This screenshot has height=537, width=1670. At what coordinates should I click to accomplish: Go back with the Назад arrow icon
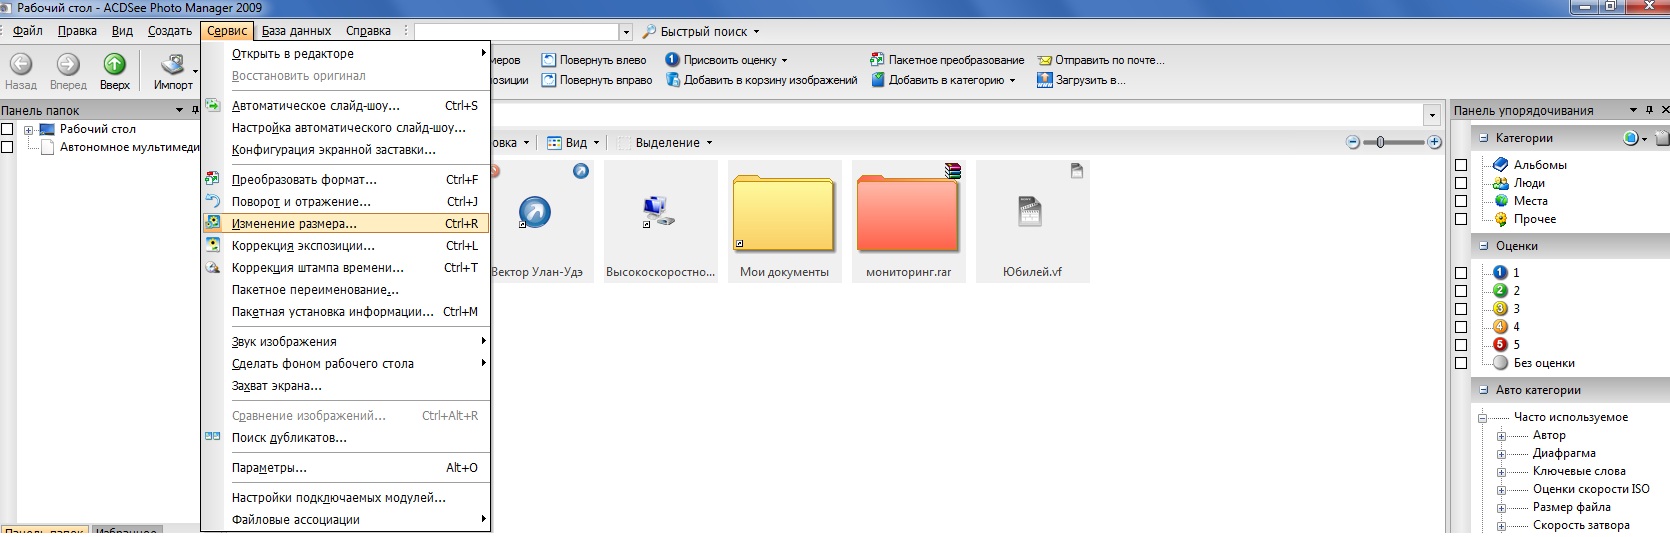[x=21, y=64]
